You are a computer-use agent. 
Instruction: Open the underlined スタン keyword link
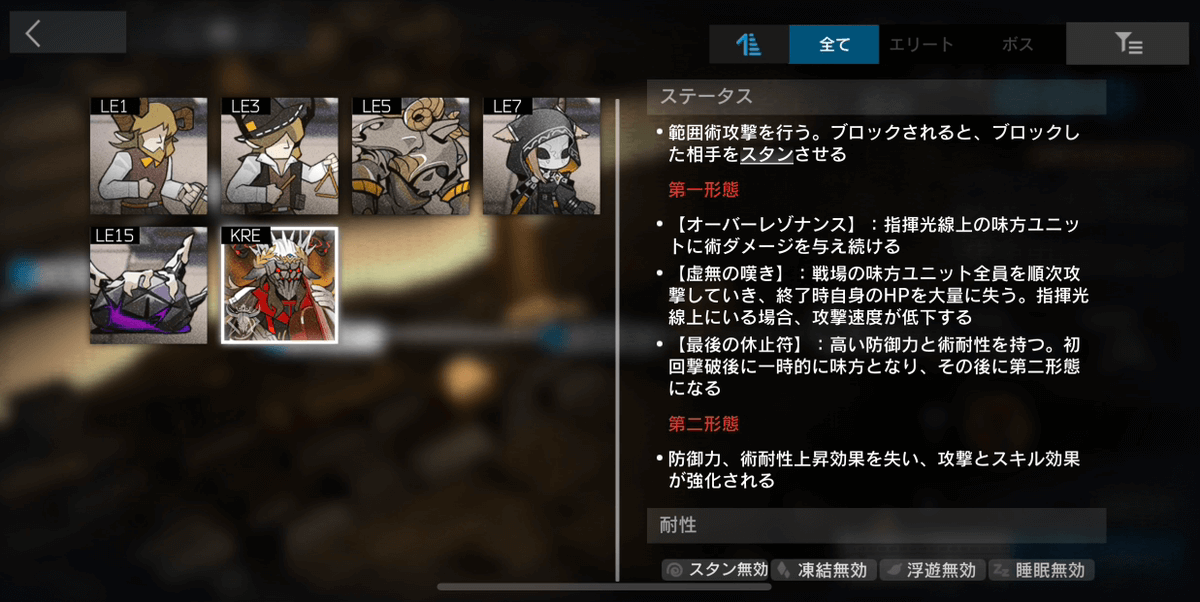coord(767,154)
